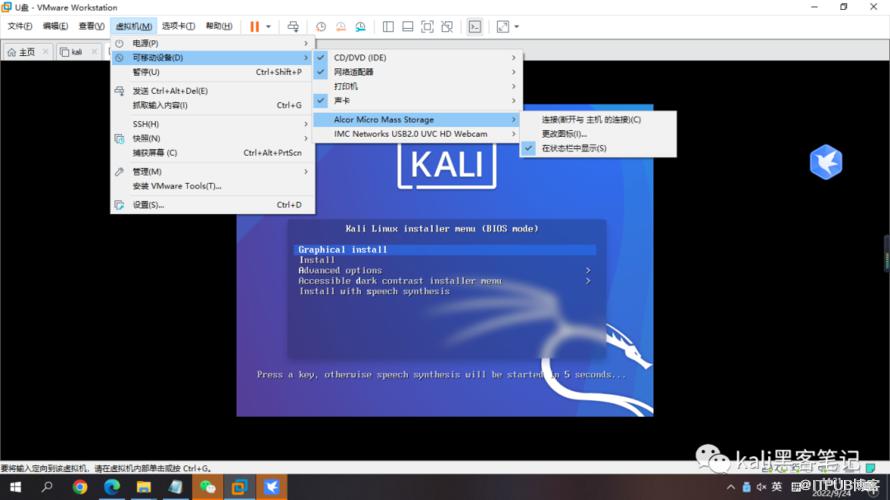Open the 选项卡(T) menu
This screenshot has height=500, width=890.
pyautogui.click(x=178, y=26)
